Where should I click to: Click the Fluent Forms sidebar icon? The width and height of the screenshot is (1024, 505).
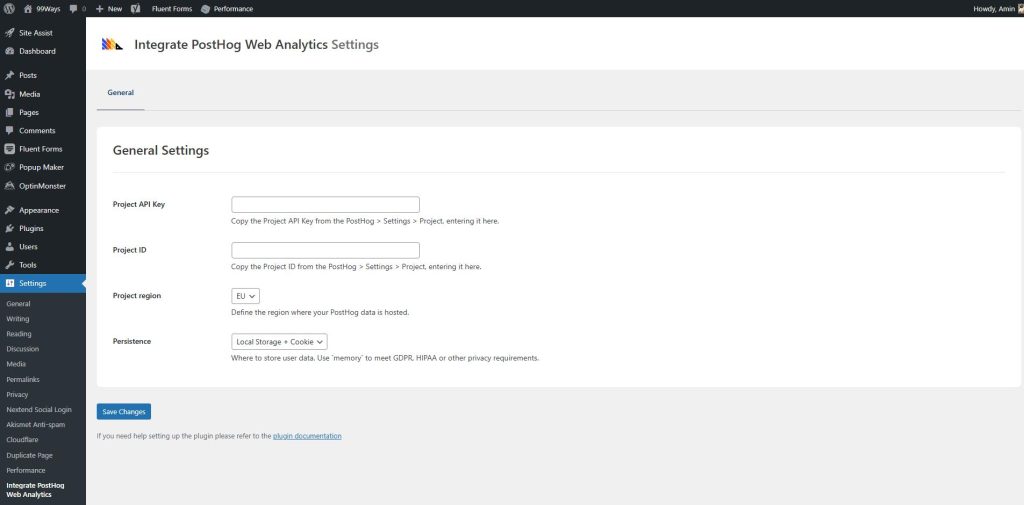point(9,149)
